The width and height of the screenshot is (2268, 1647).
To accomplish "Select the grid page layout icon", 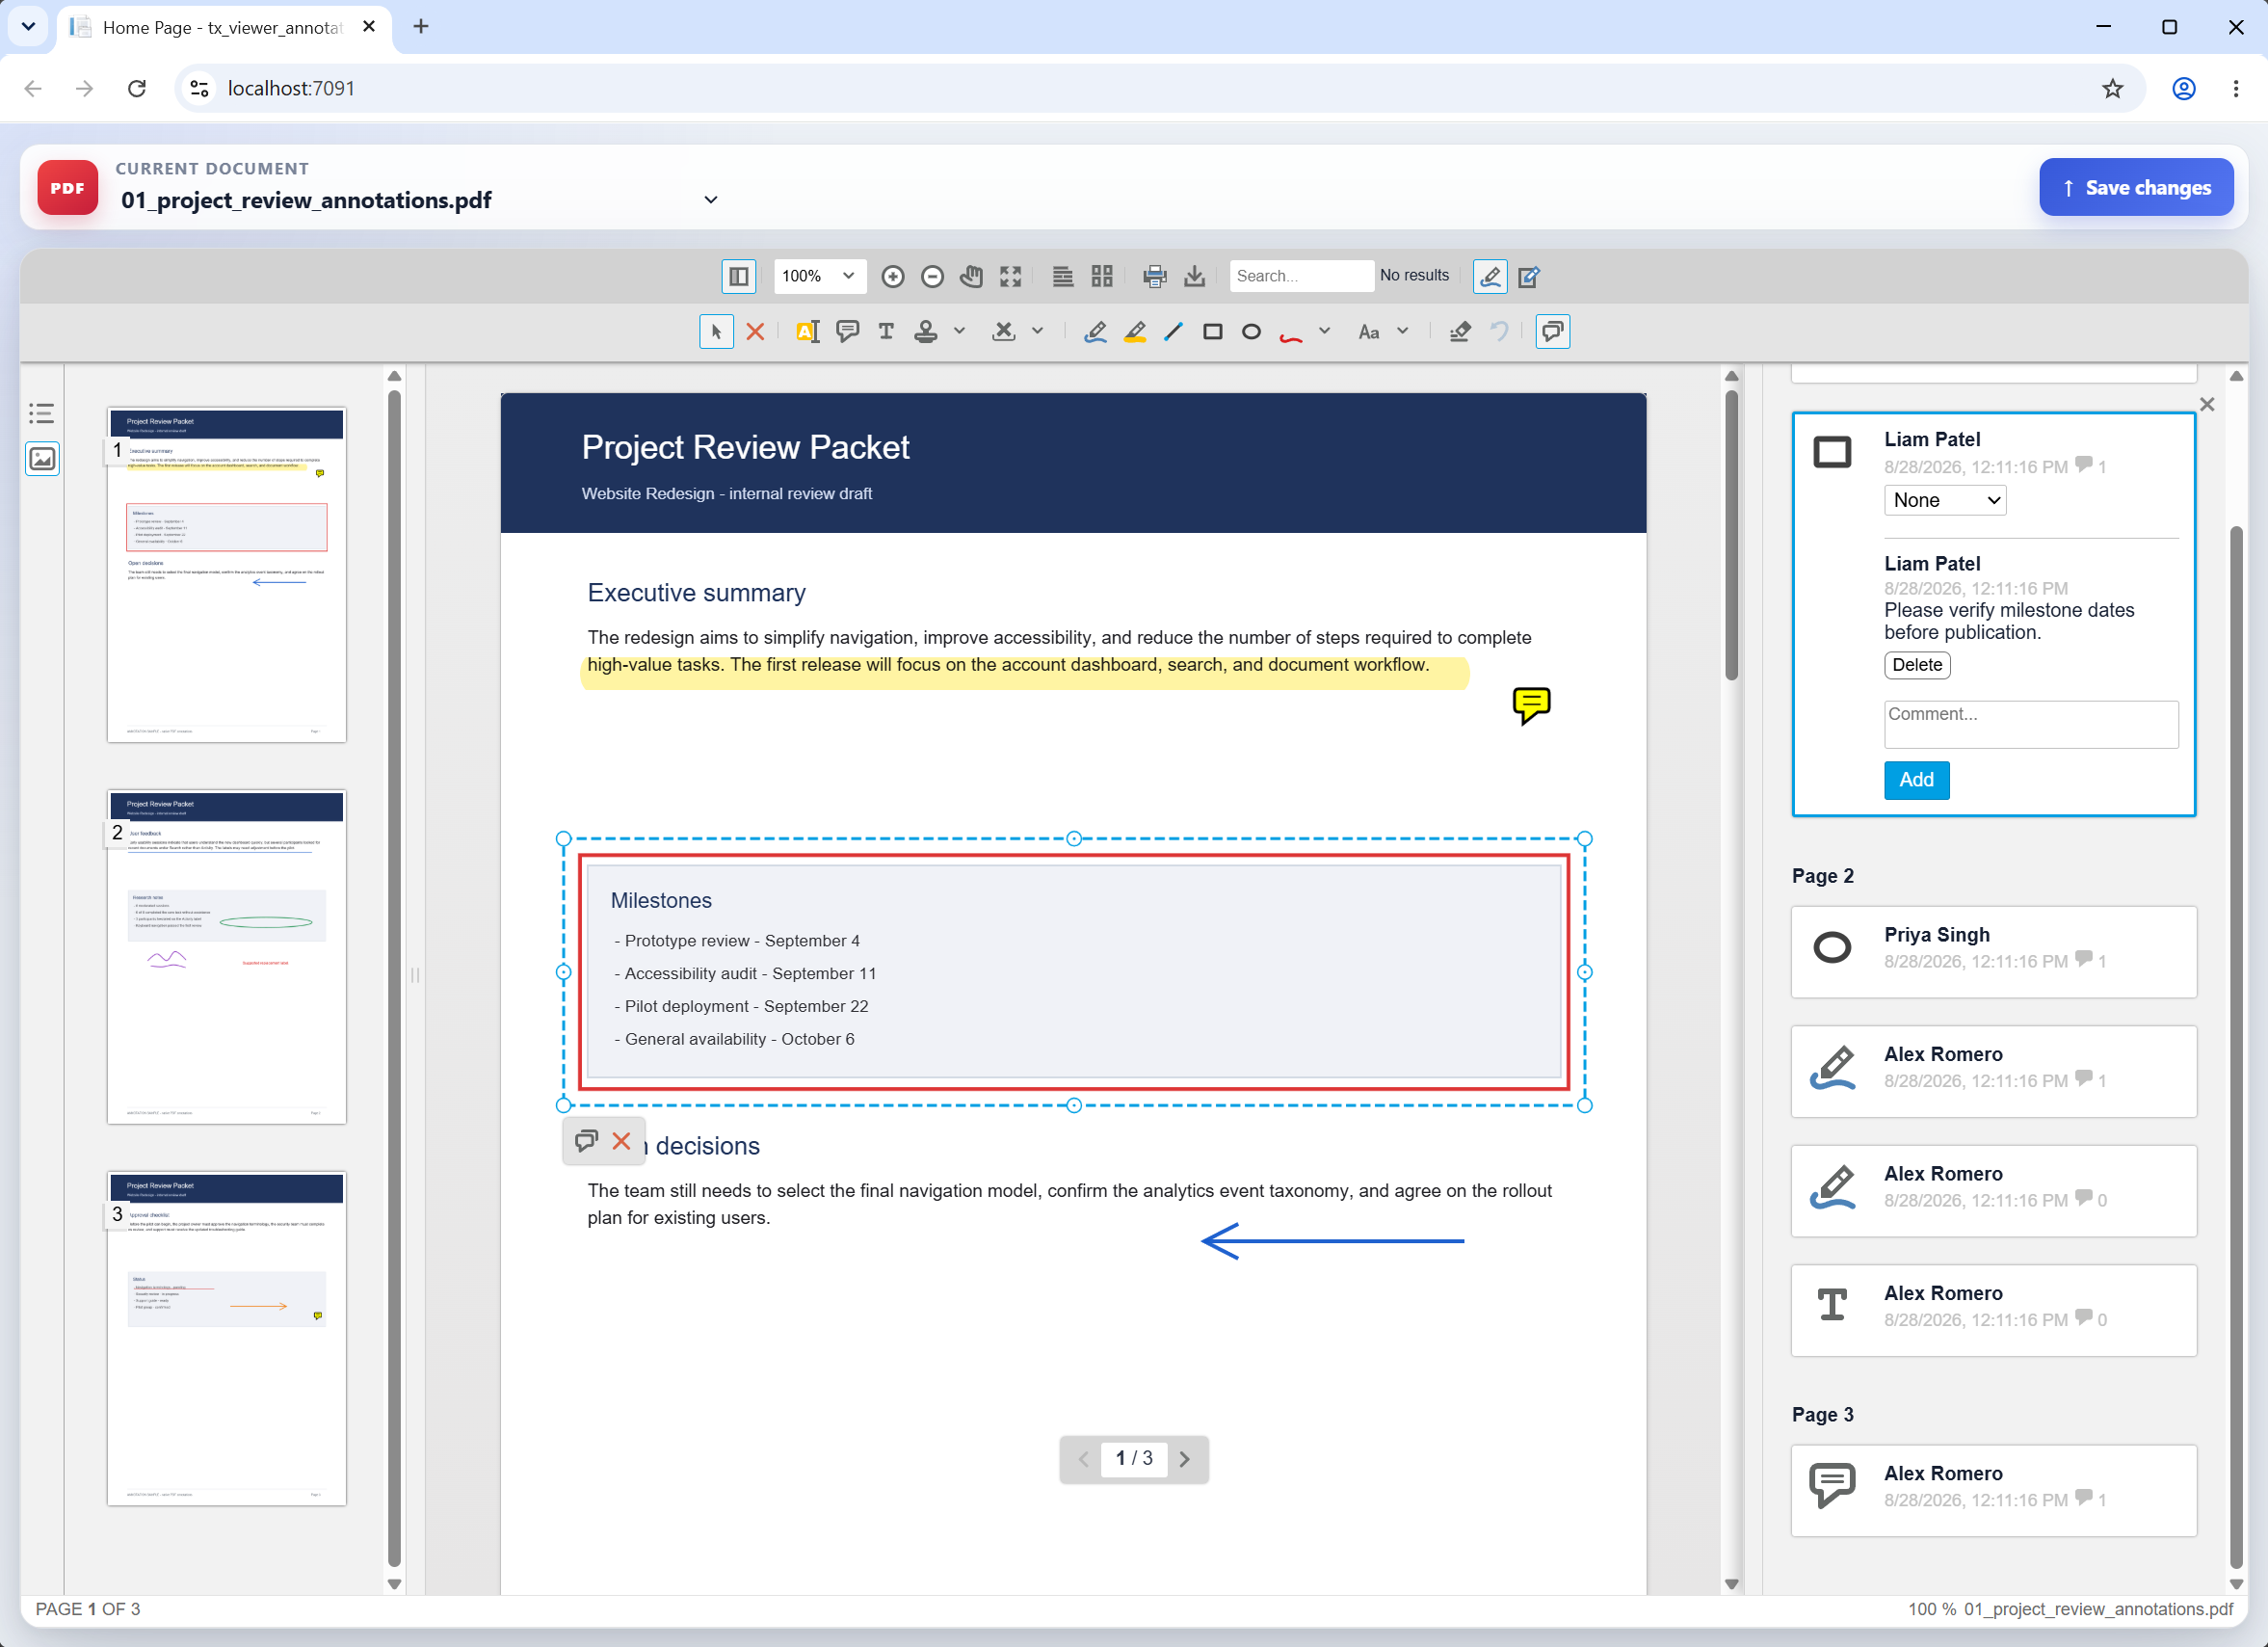I will coord(1101,276).
